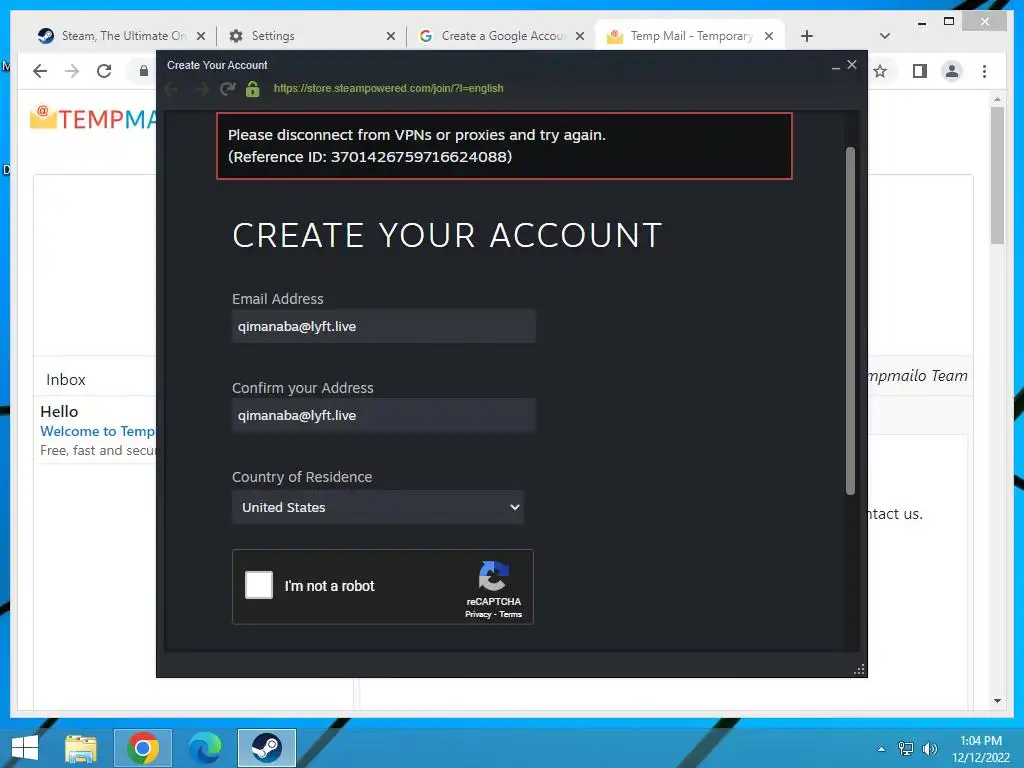Close the Google Account tab

580,36
